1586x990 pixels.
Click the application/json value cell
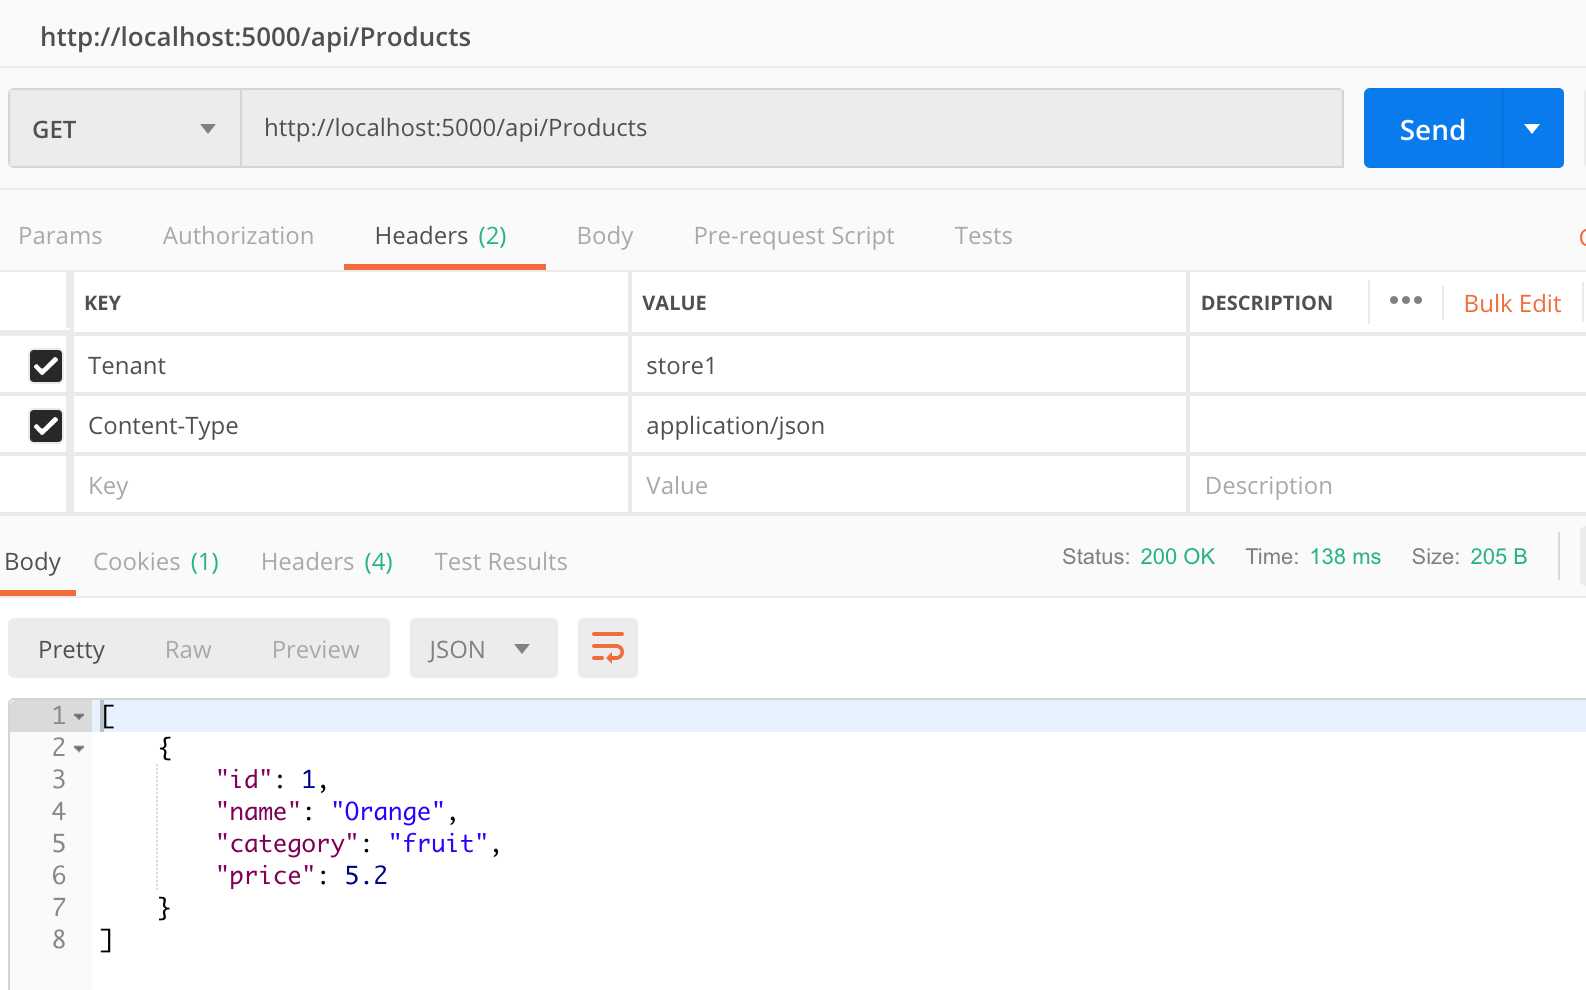(x=908, y=426)
